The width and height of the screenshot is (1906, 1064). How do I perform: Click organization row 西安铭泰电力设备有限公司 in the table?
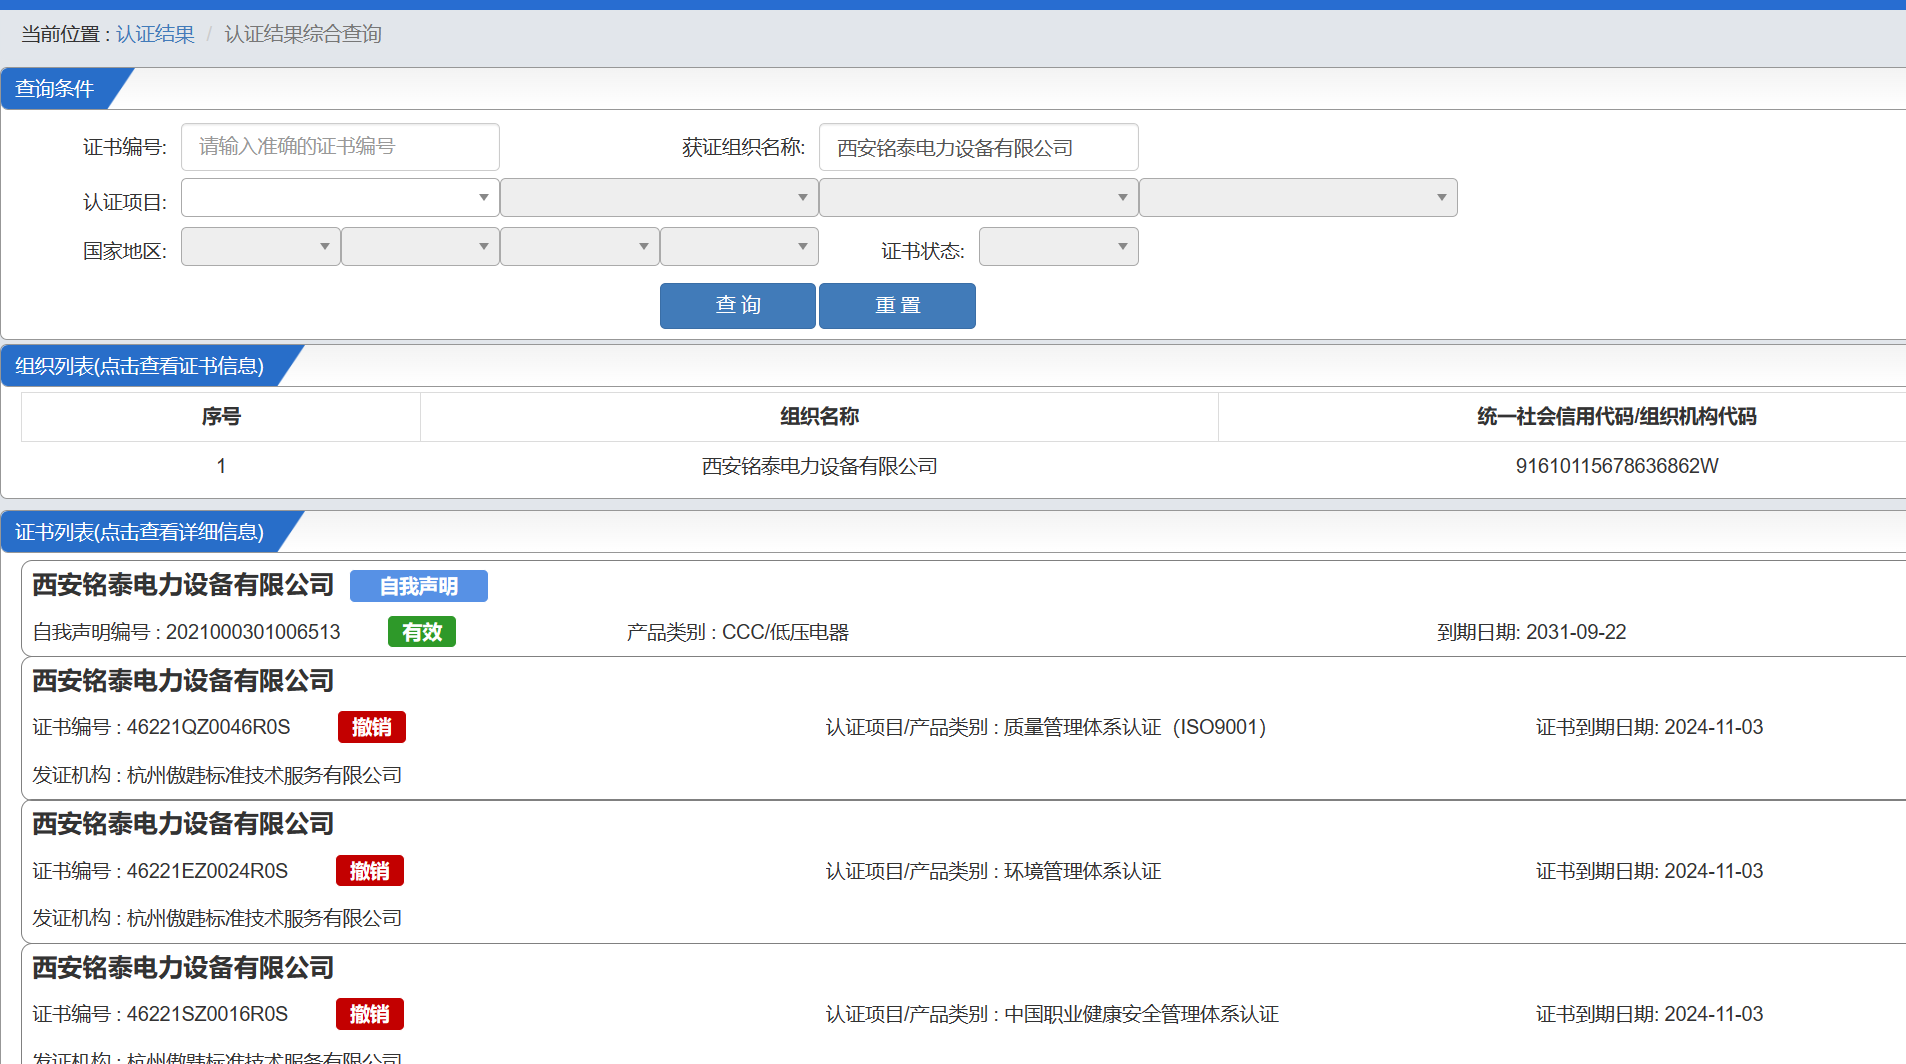[819, 466]
